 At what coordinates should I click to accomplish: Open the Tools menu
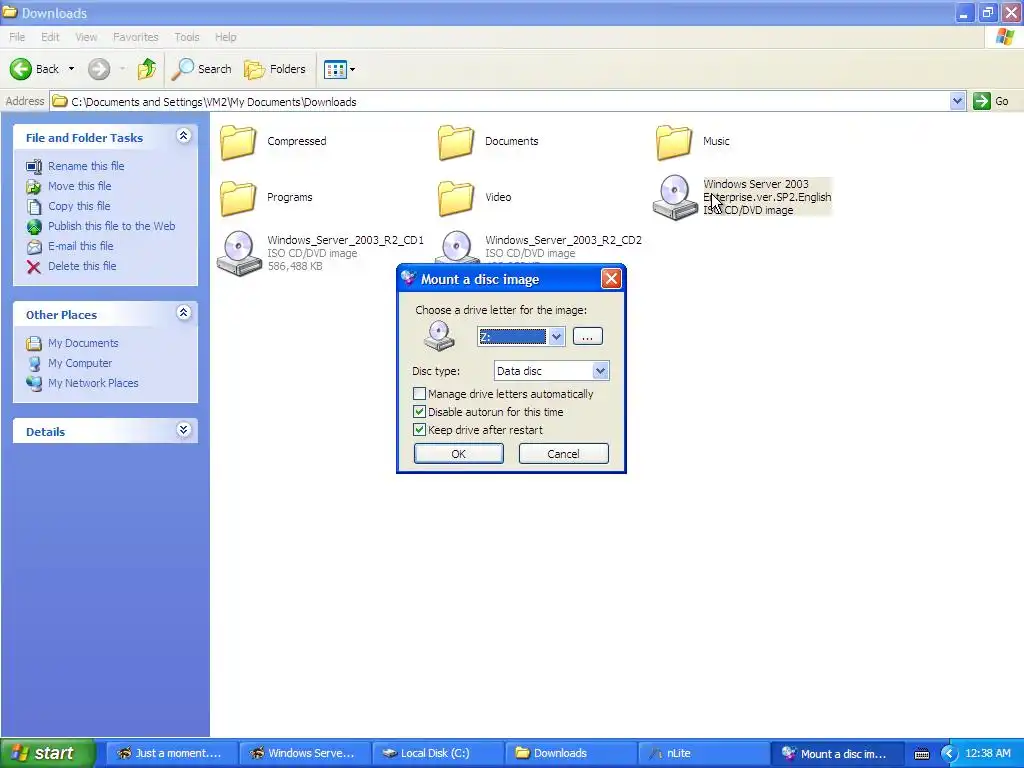187,37
